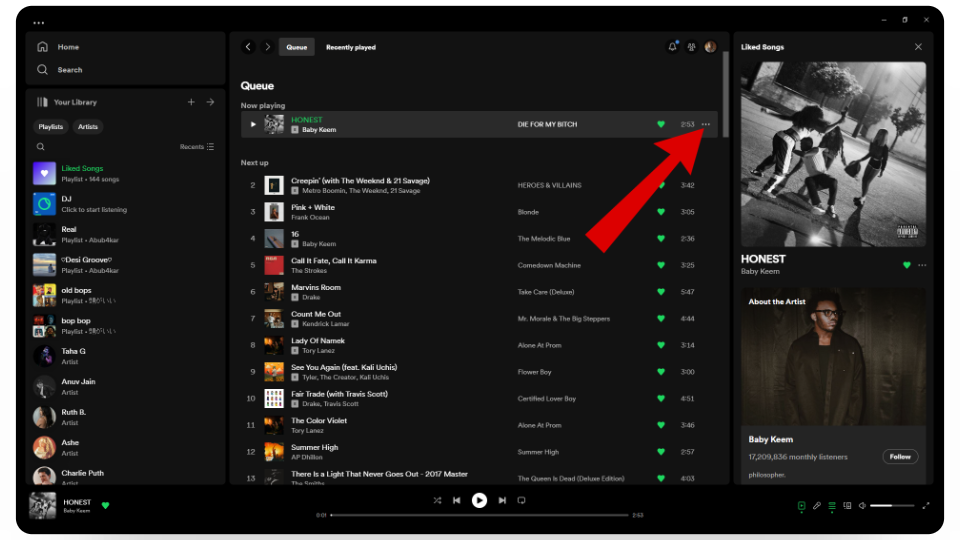The image size is (960, 540).
Task: Open Friend Activity icon
Action: pyautogui.click(x=691, y=47)
